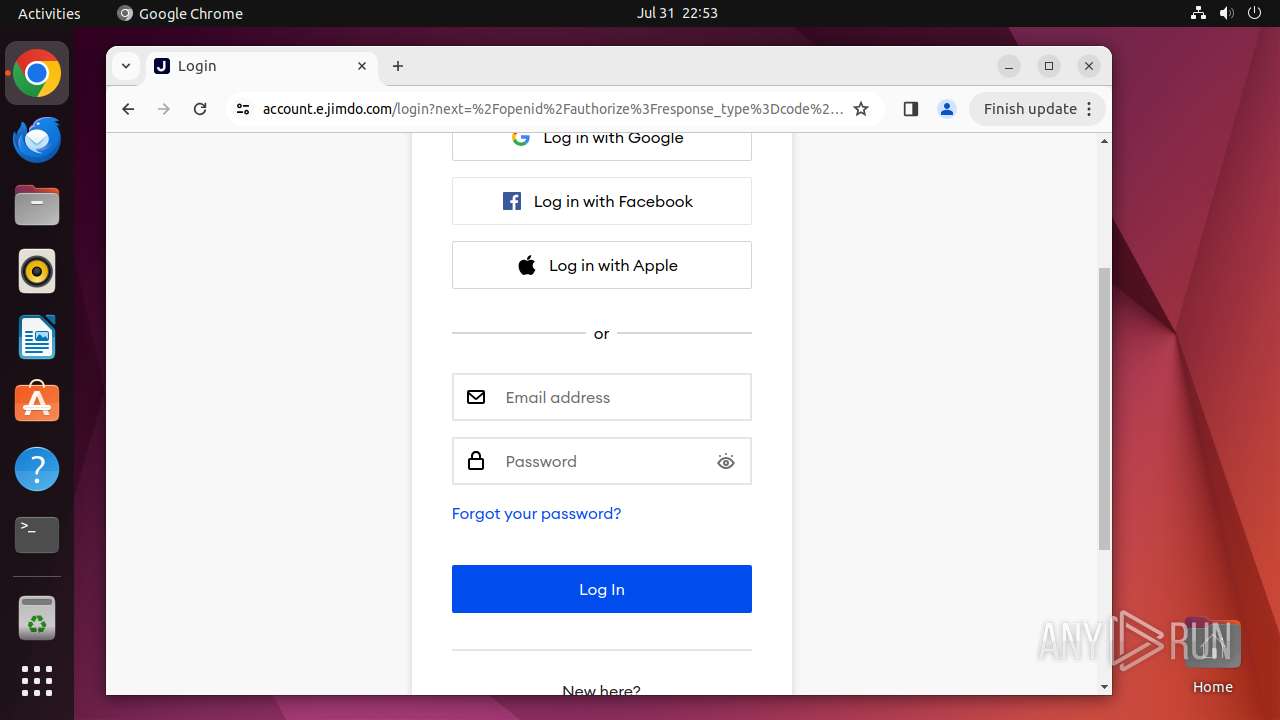Screen dimensions: 1280x720
Task: Go back to the previous page
Action: tap(128, 109)
